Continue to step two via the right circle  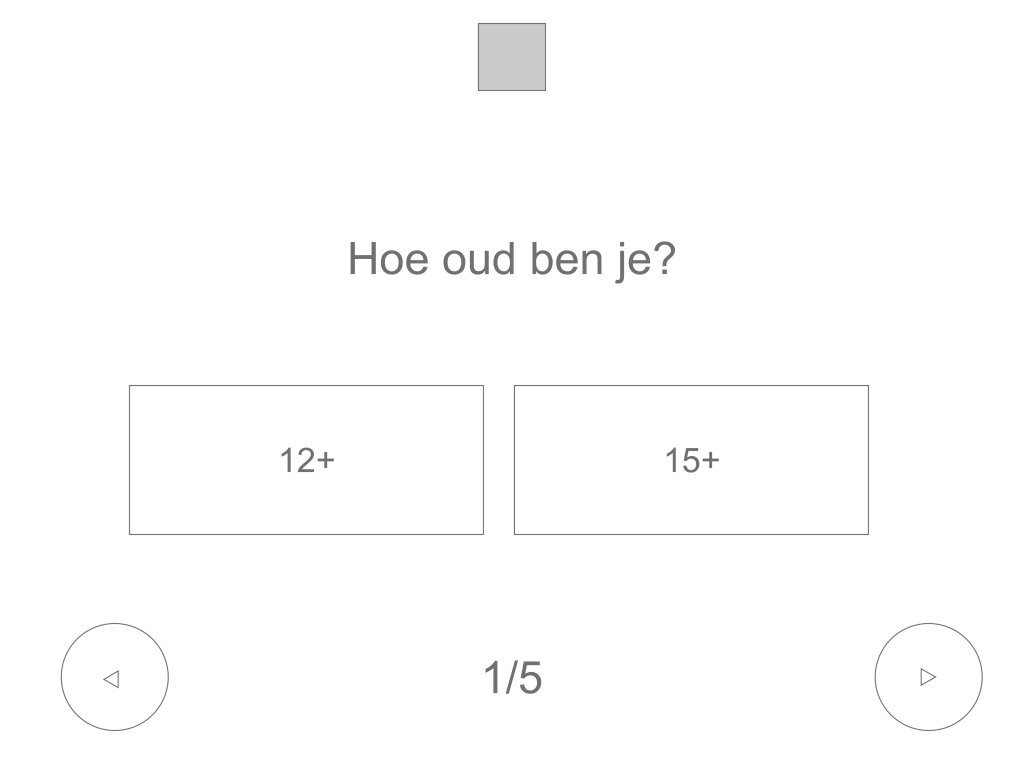(928, 677)
